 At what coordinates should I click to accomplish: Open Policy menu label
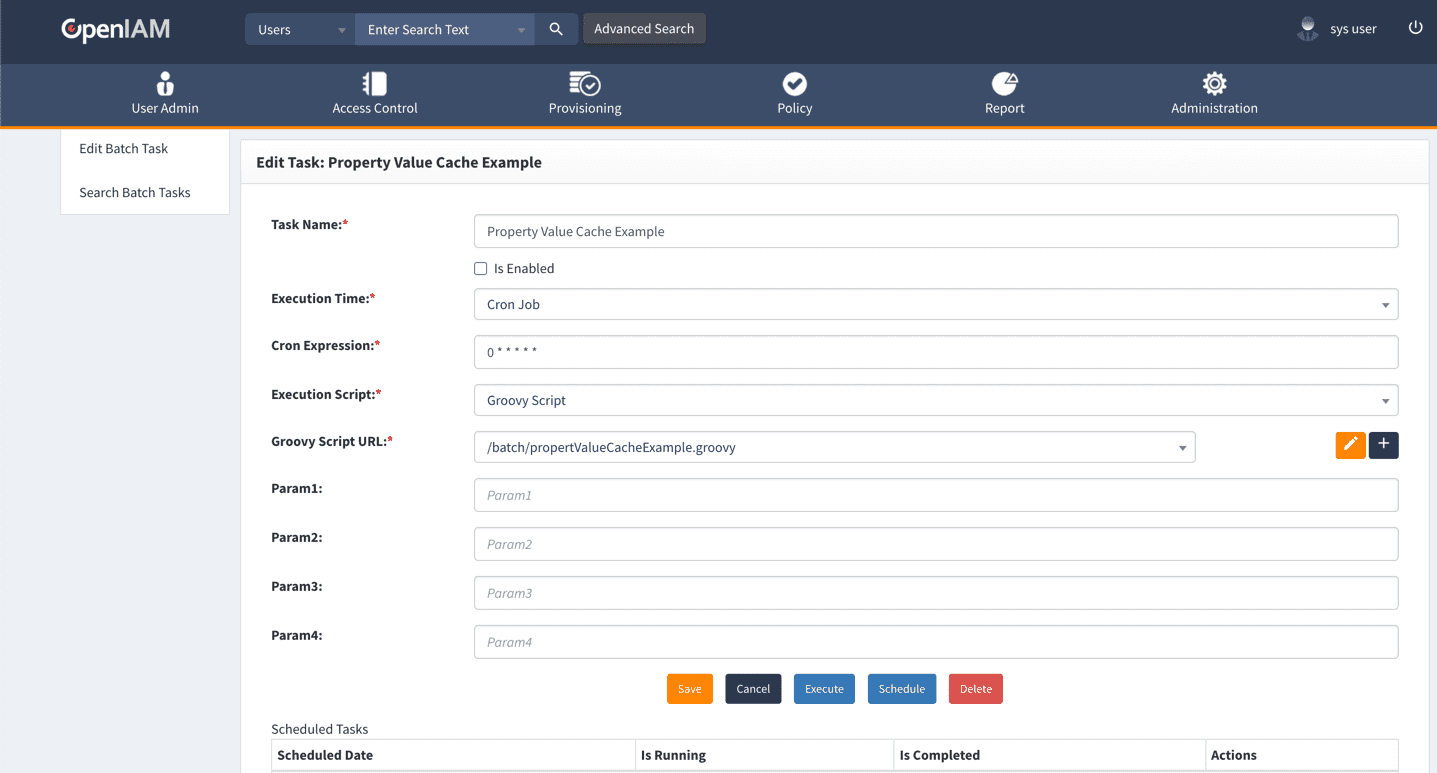pyautogui.click(x=795, y=108)
